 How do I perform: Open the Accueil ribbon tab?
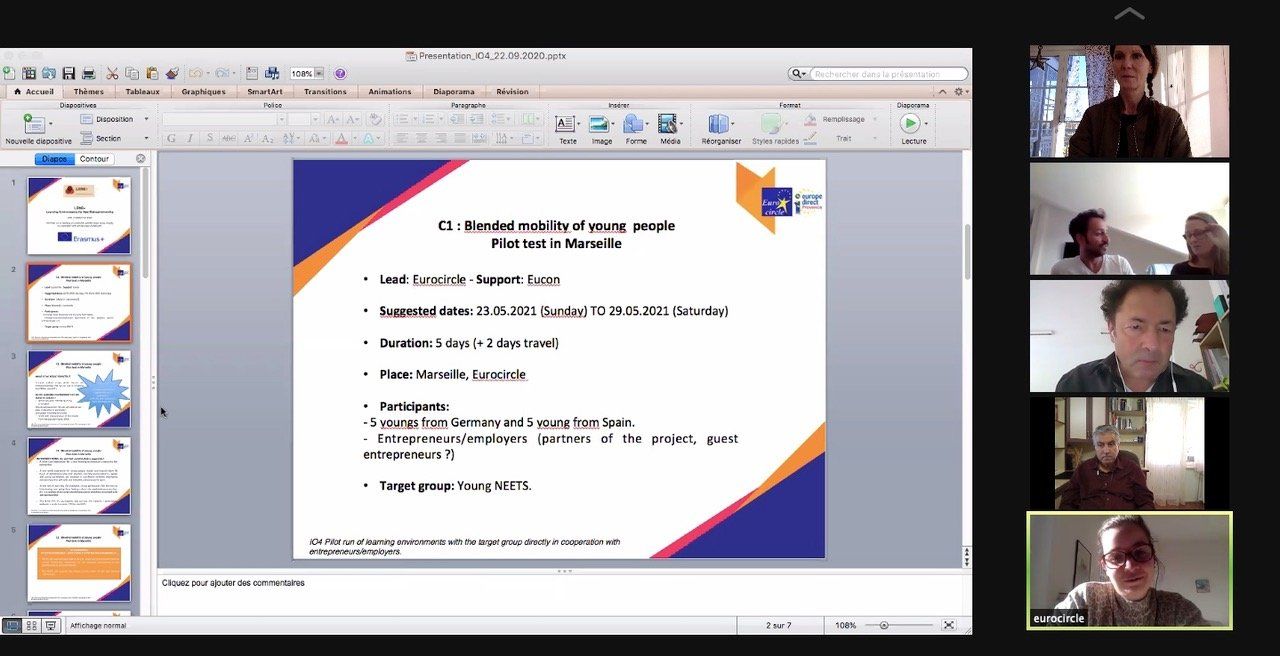coord(34,91)
